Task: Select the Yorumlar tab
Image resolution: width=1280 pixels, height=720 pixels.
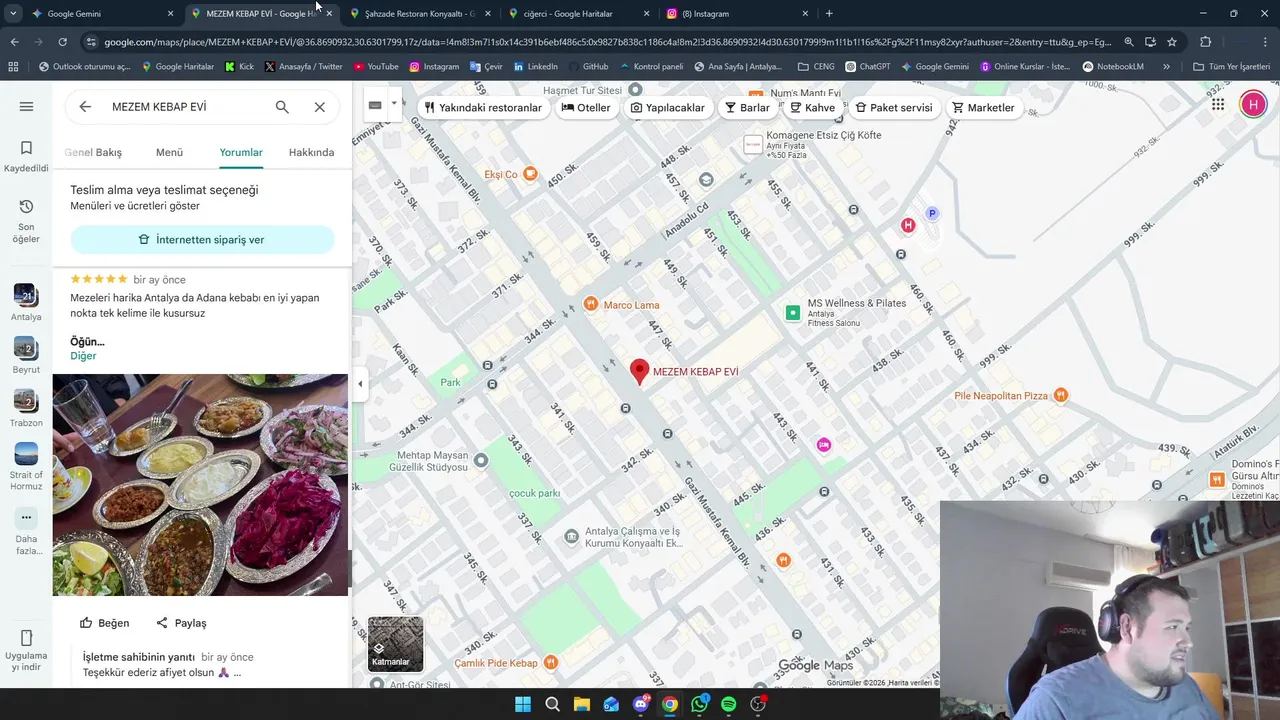Action: point(241,152)
